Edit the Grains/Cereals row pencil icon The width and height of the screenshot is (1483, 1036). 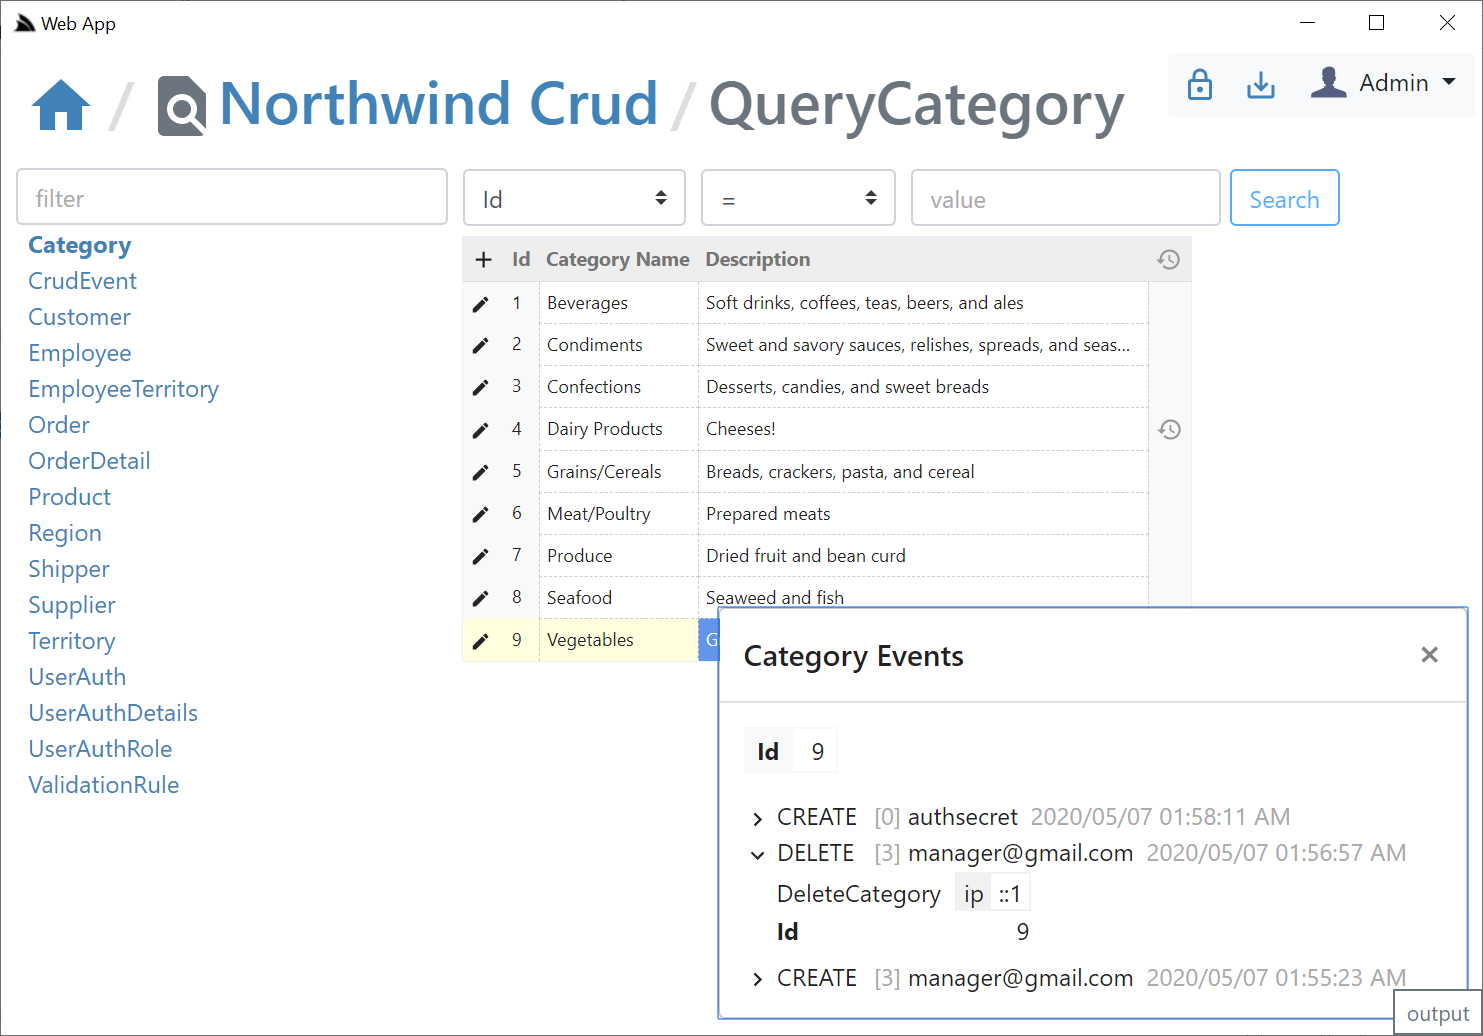[481, 473]
